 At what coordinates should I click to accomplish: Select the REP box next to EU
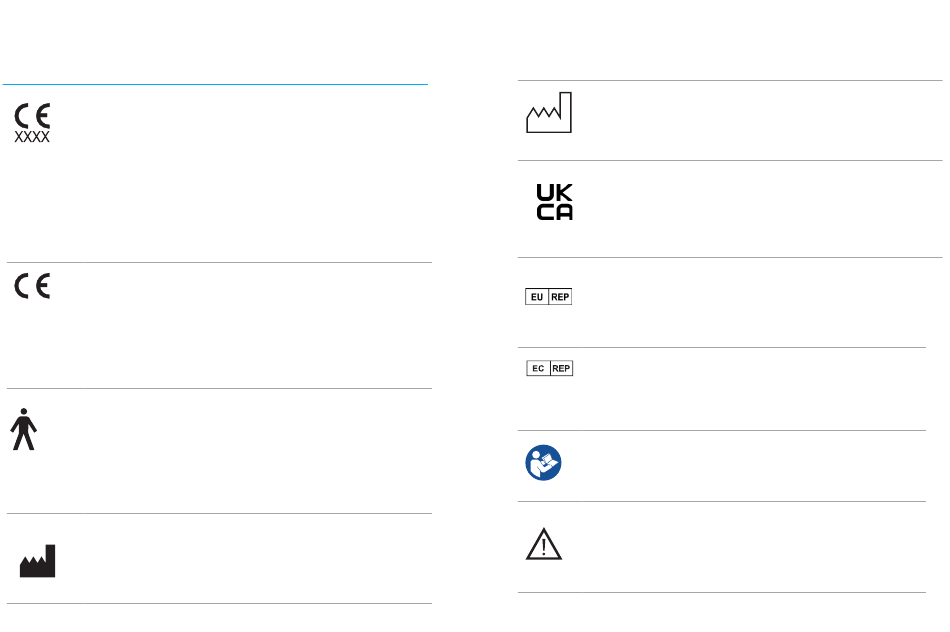click(x=560, y=297)
